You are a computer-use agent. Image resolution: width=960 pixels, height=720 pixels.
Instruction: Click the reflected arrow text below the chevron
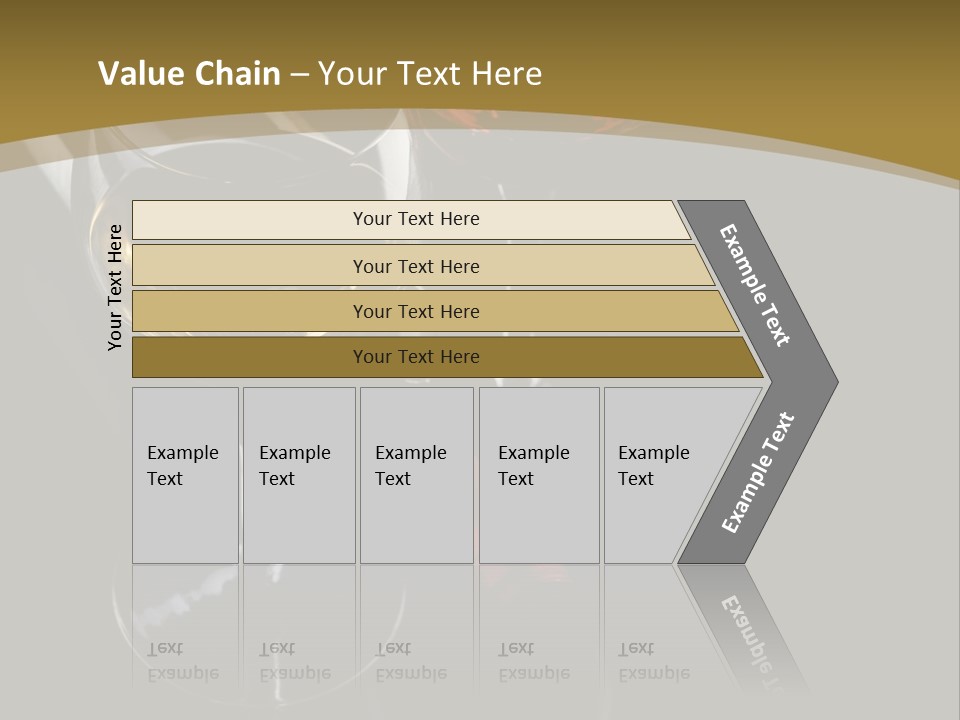coord(750,635)
